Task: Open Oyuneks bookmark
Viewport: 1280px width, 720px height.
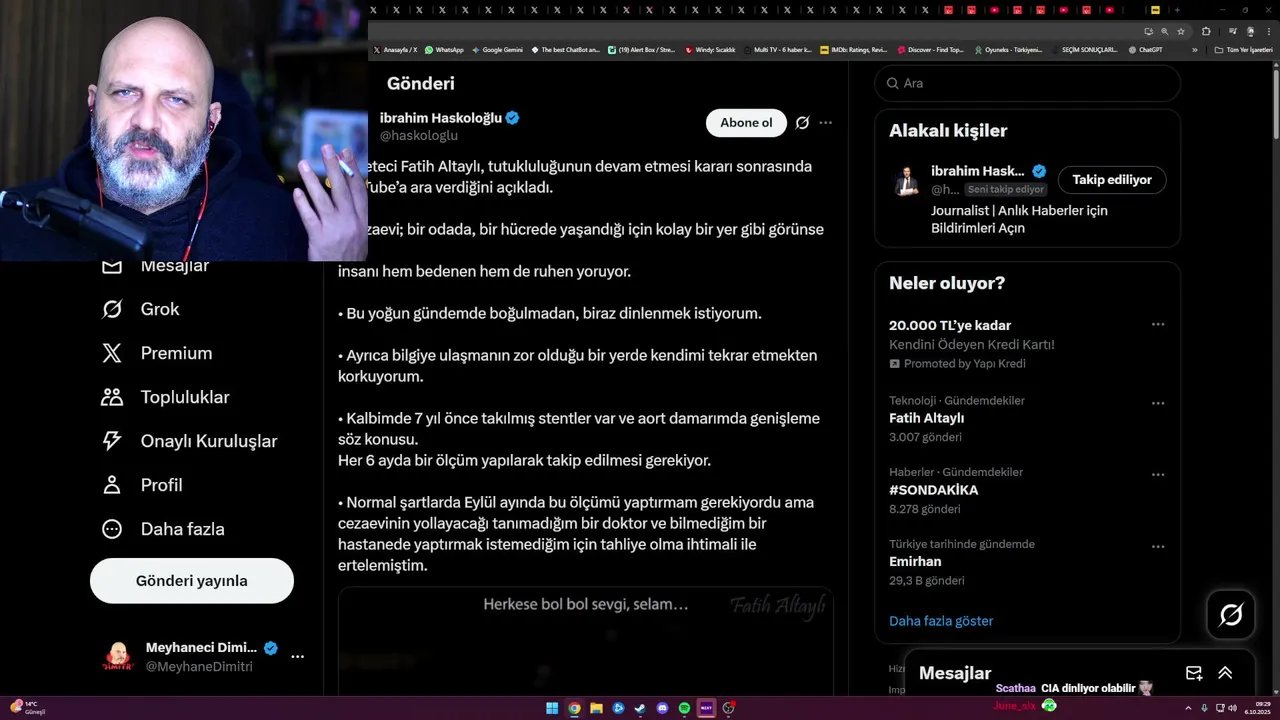Action: pos(1008,49)
